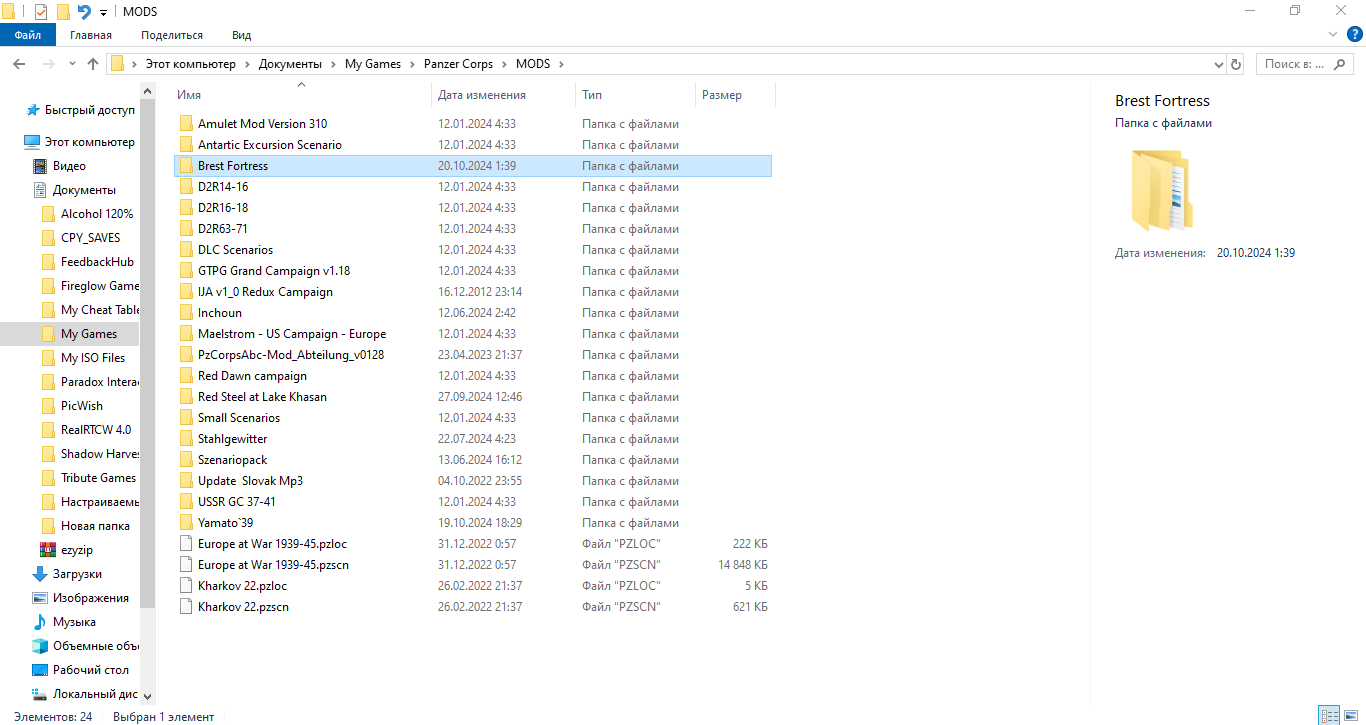This screenshot has height=725, width=1366.
Task: Switch to details list view
Action: click(1329, 715)
